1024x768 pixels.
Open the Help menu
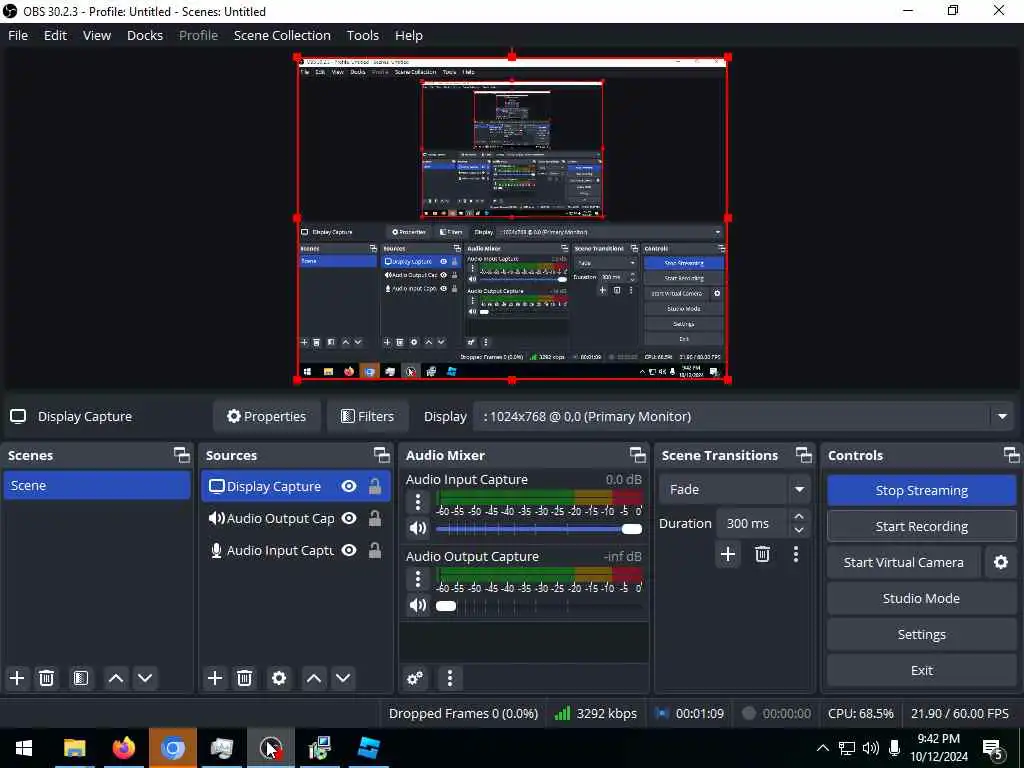point(409,35)
